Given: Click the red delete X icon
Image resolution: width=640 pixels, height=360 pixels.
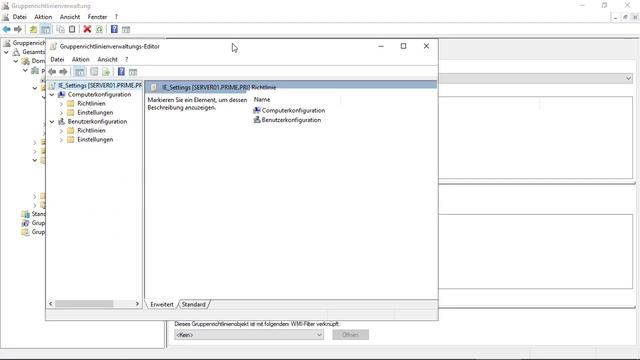Looking at the screenshot, I should coord(87,29).
